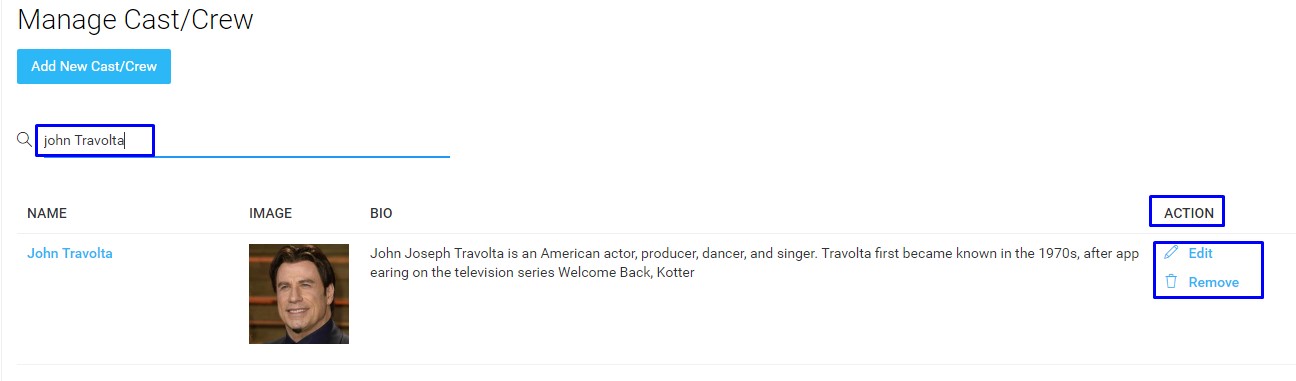The image size is (1296, 381).
Task: Open the Edit link for John Travolta
Action: coord(1200,253)
